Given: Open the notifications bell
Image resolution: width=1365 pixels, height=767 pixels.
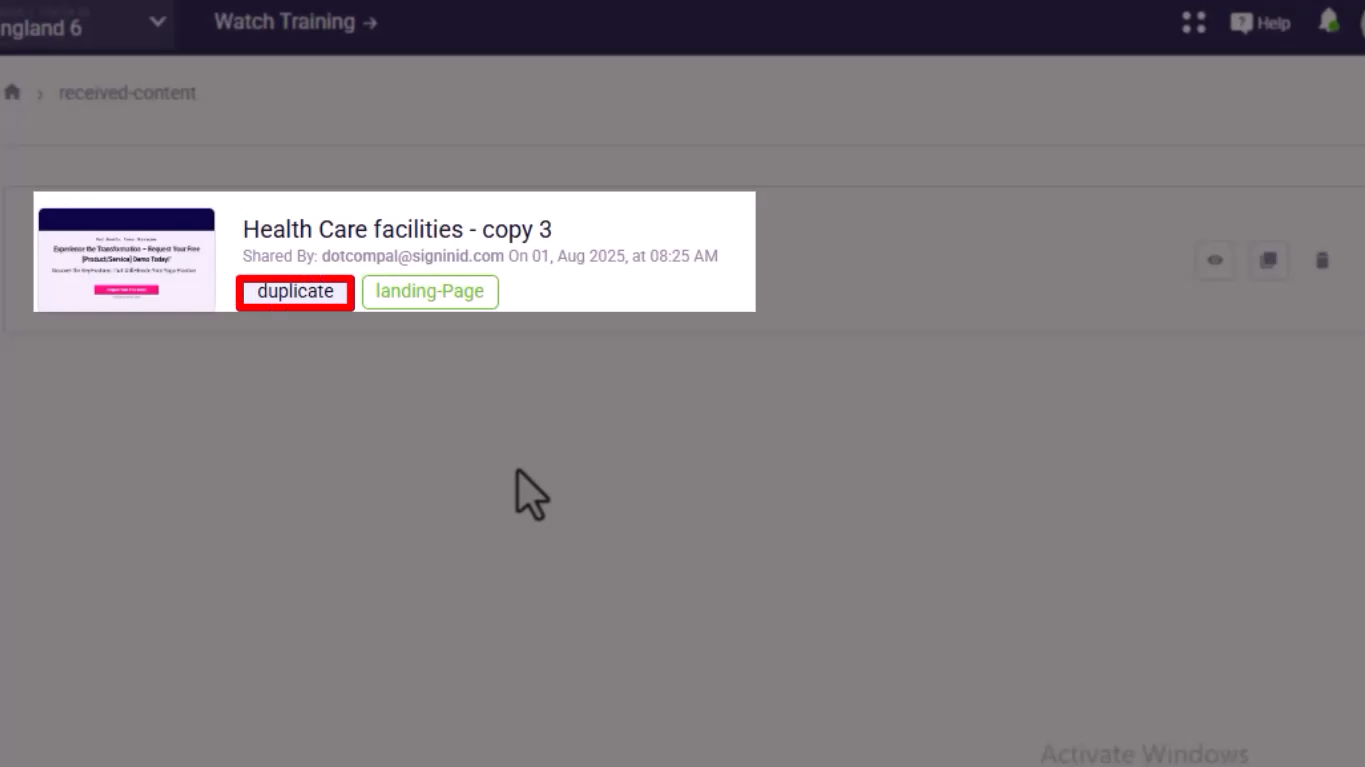Looking at the screenshot, I should click(1329, 21).
